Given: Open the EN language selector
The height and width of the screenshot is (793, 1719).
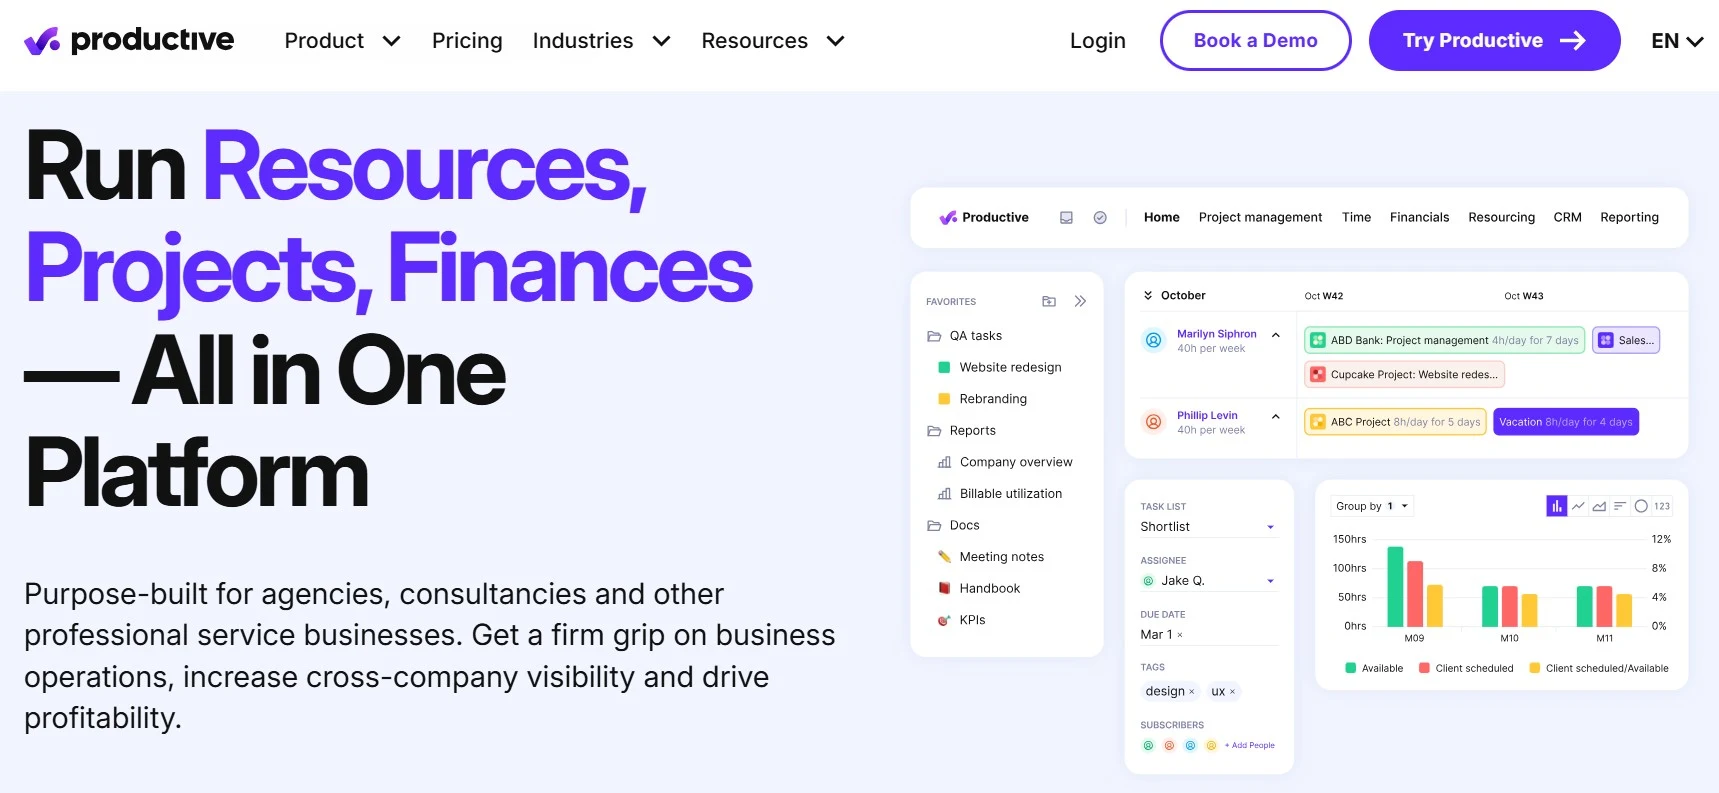Looking at the screenshot, I should [x=1677, y=41].
